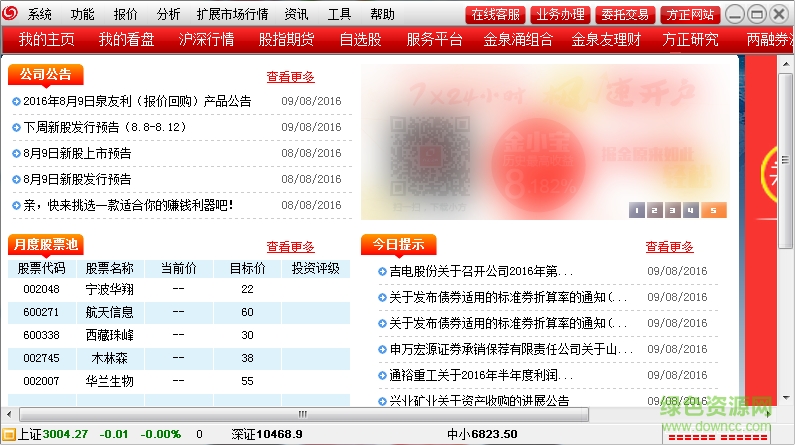Select stock 木林森

[x=110, y=358]
